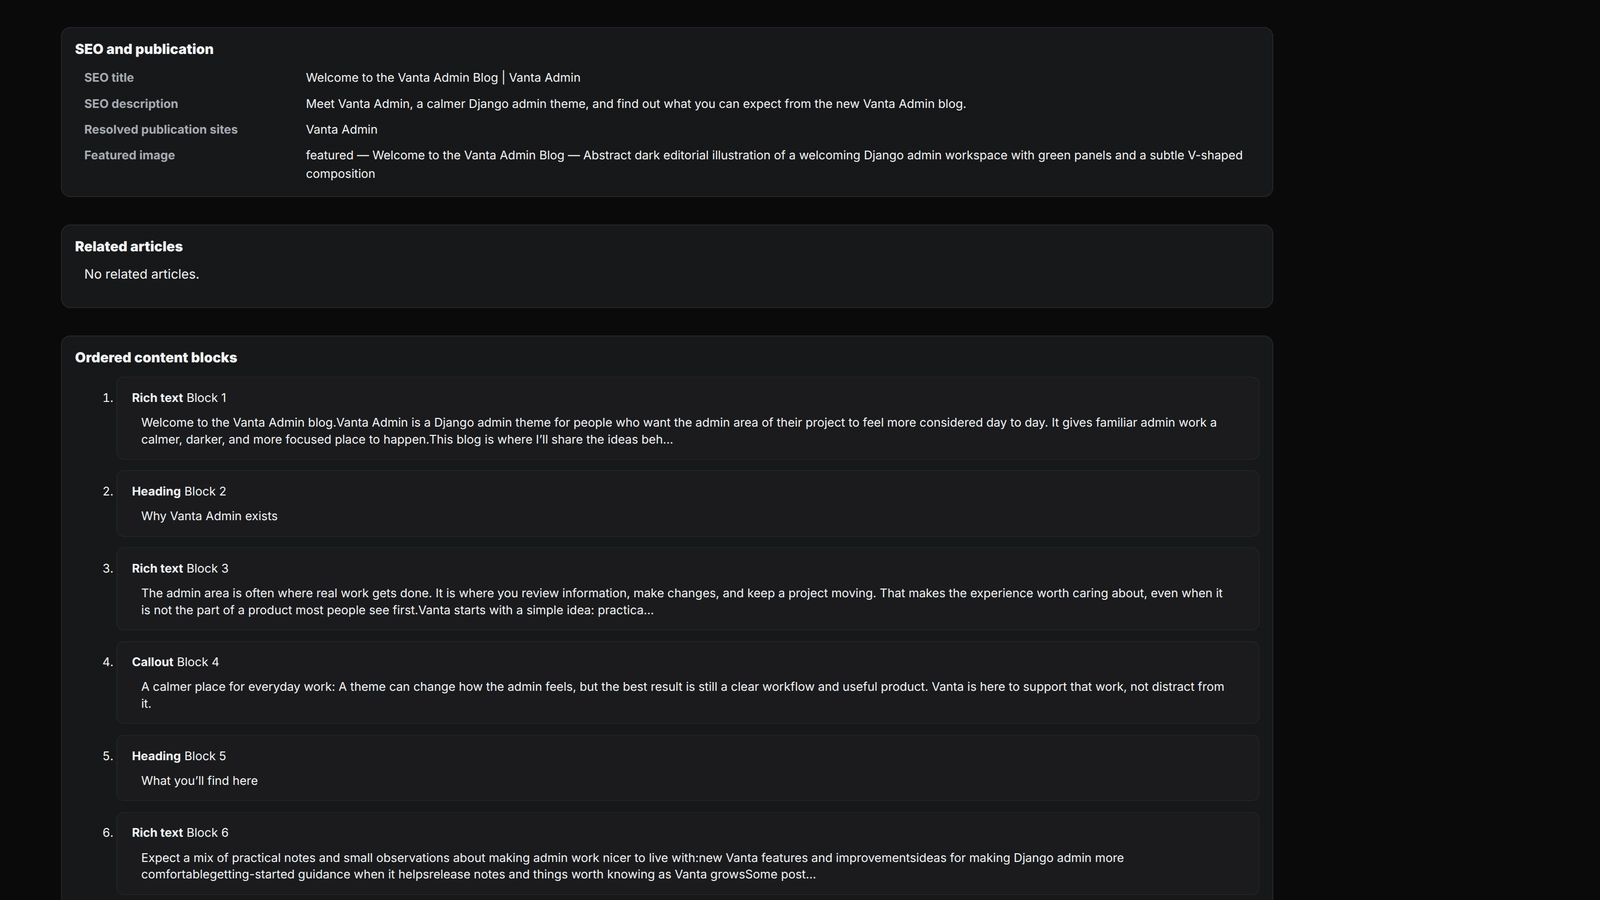Select the Heading Block 5 item
The width and height of the screenshot is (1600, 900).
pos(688,768)
